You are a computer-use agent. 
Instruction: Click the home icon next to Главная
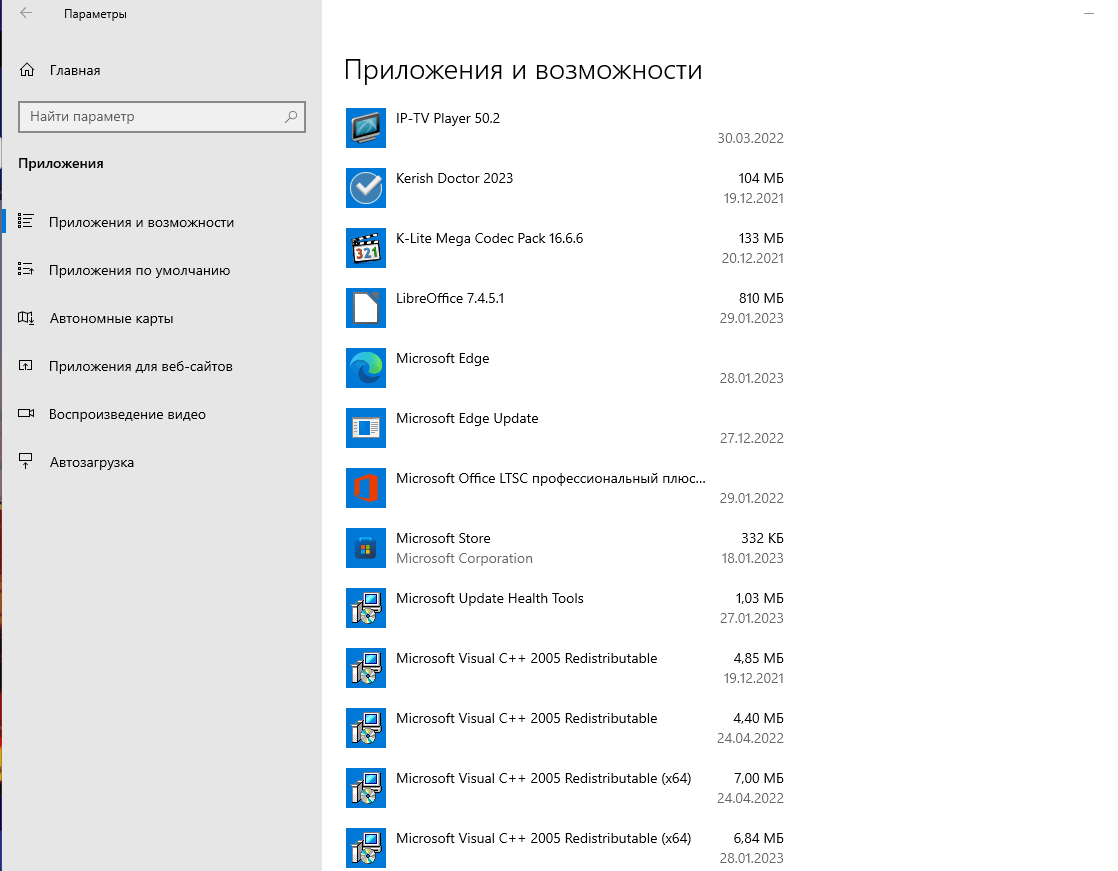click(27, 70)
